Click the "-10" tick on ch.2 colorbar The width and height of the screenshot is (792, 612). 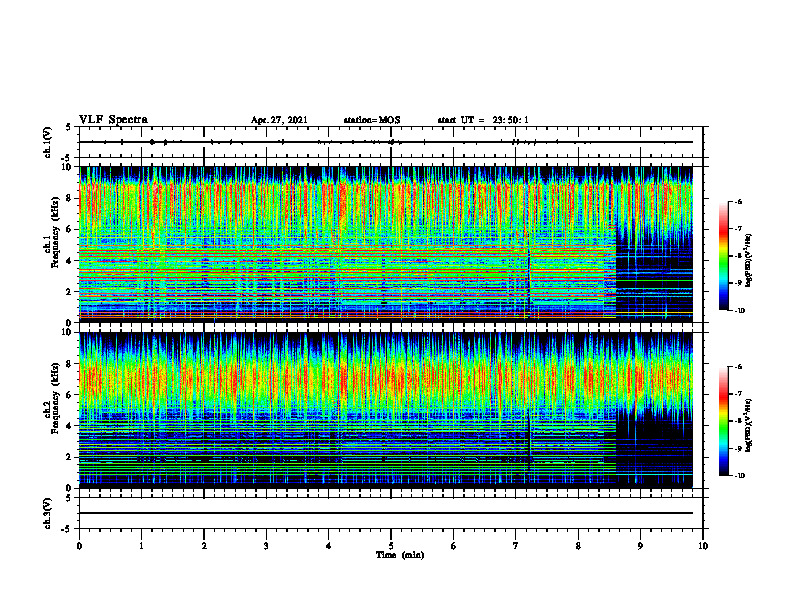coord(739,476)
